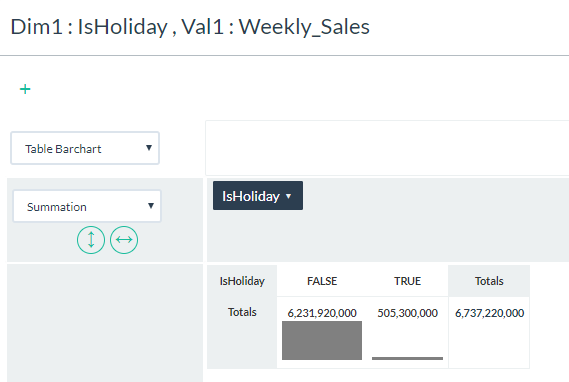This screenshot has height=382, width=569.
Task: Click the Totals row label
Action: click(x=242, y=312)
